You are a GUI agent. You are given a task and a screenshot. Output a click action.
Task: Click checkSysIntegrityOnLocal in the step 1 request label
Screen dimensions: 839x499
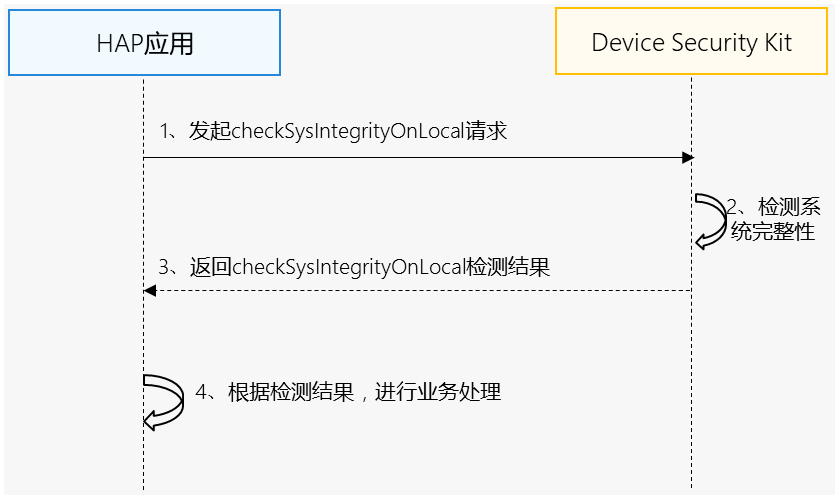tap(348, 132)
